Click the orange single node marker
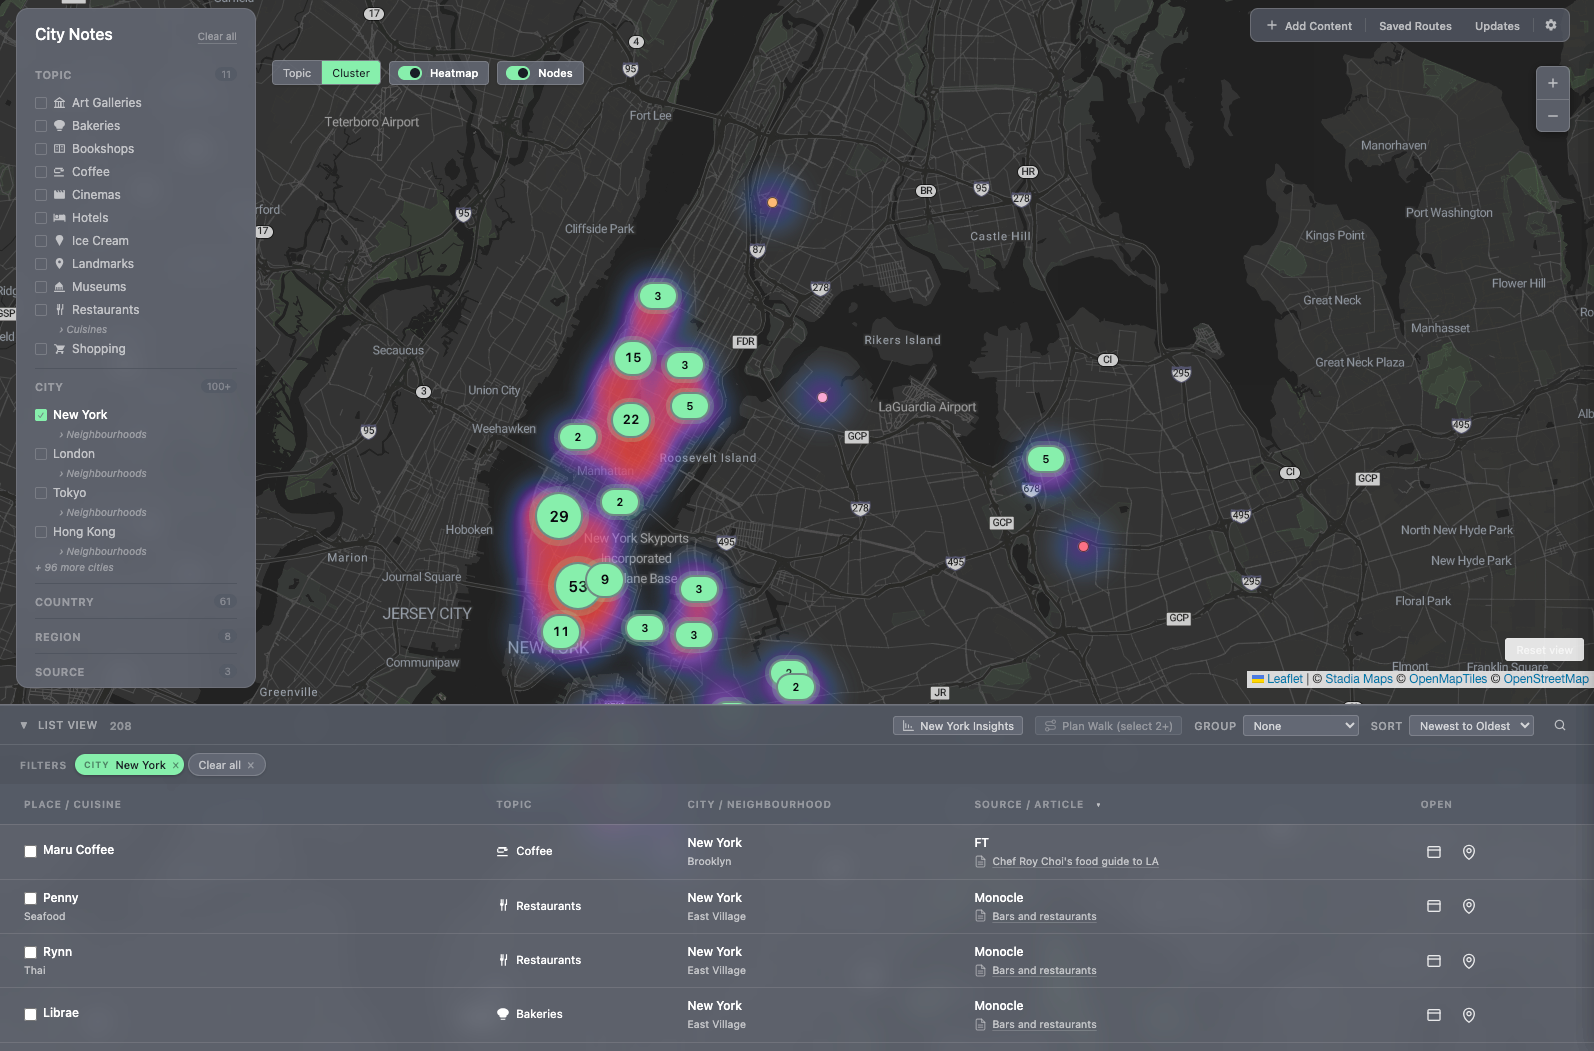 pos(772,202)
